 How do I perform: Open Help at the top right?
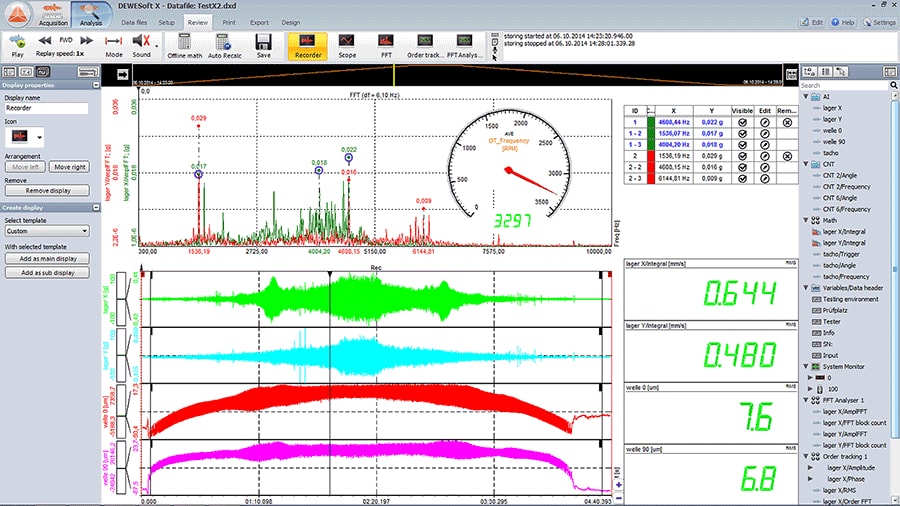[x=843, y=22]
